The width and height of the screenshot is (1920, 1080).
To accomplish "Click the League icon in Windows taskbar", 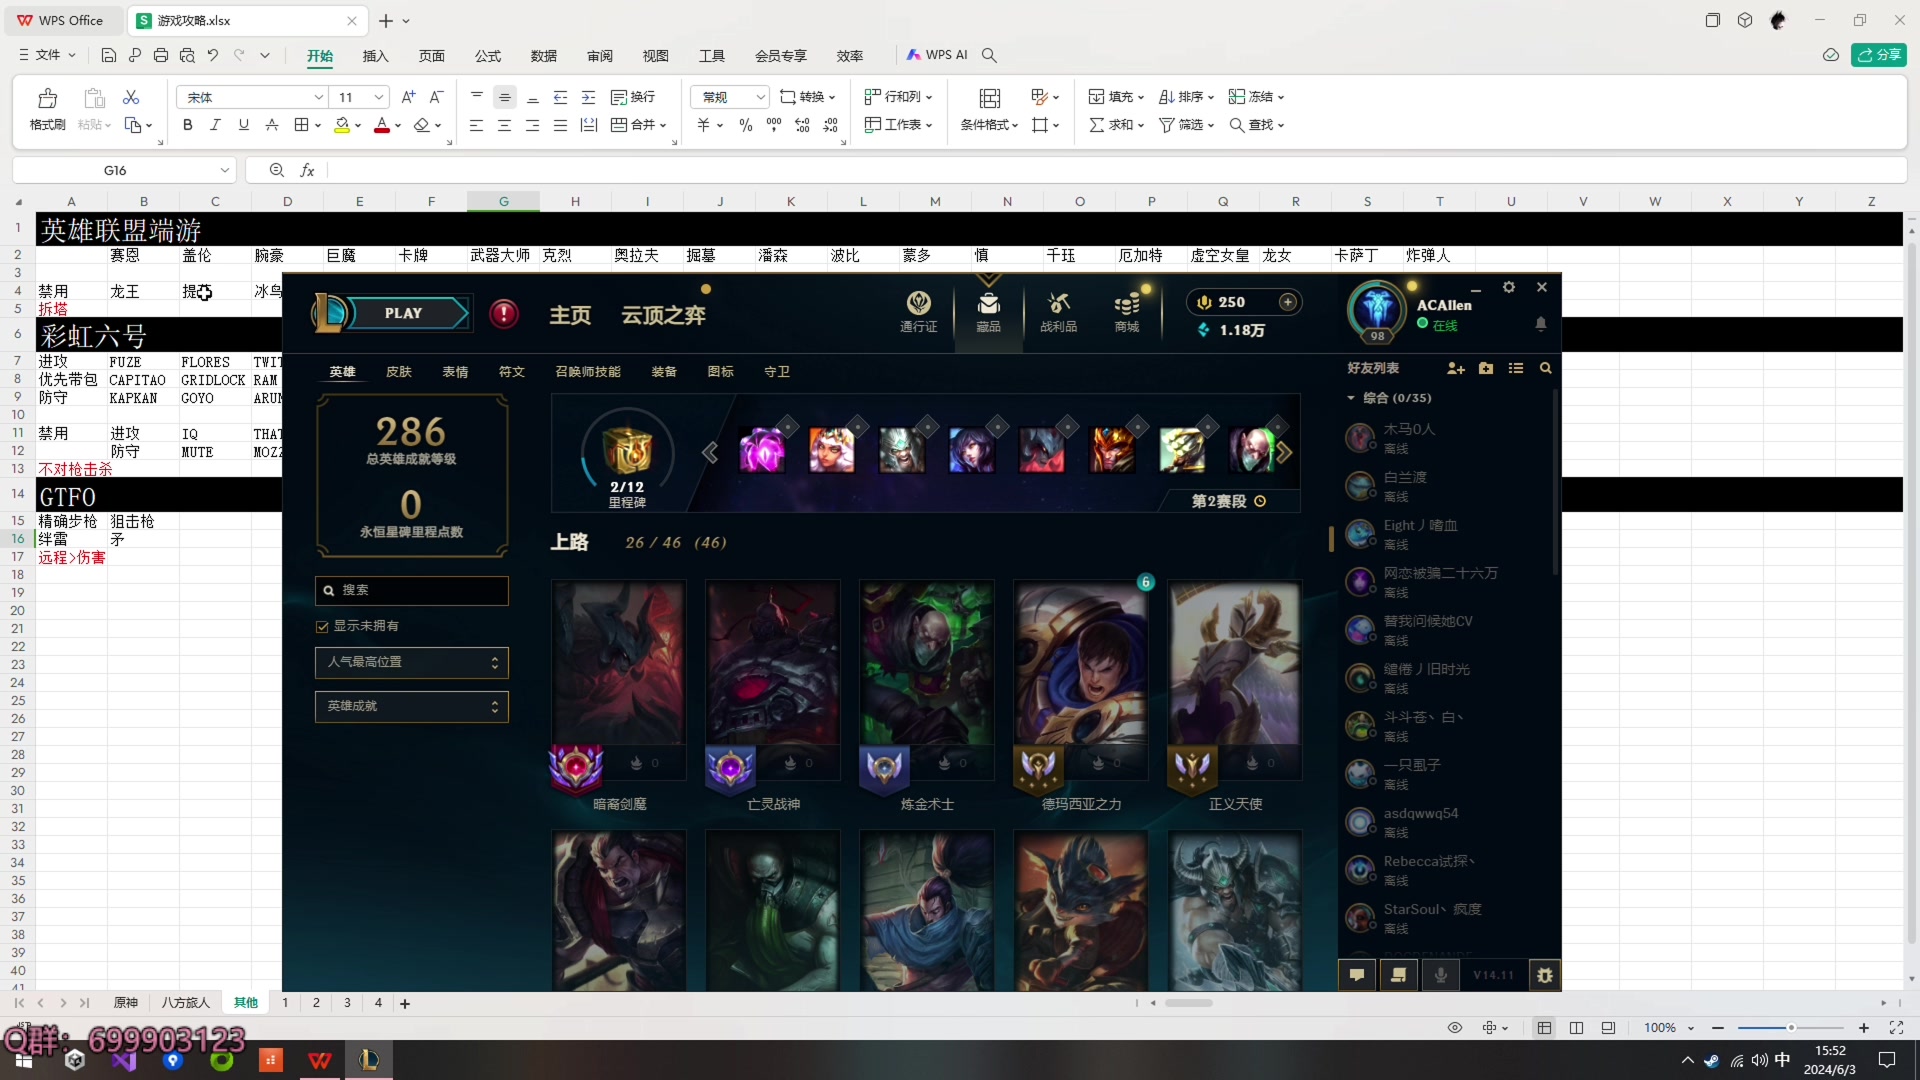I will 369,1060.
